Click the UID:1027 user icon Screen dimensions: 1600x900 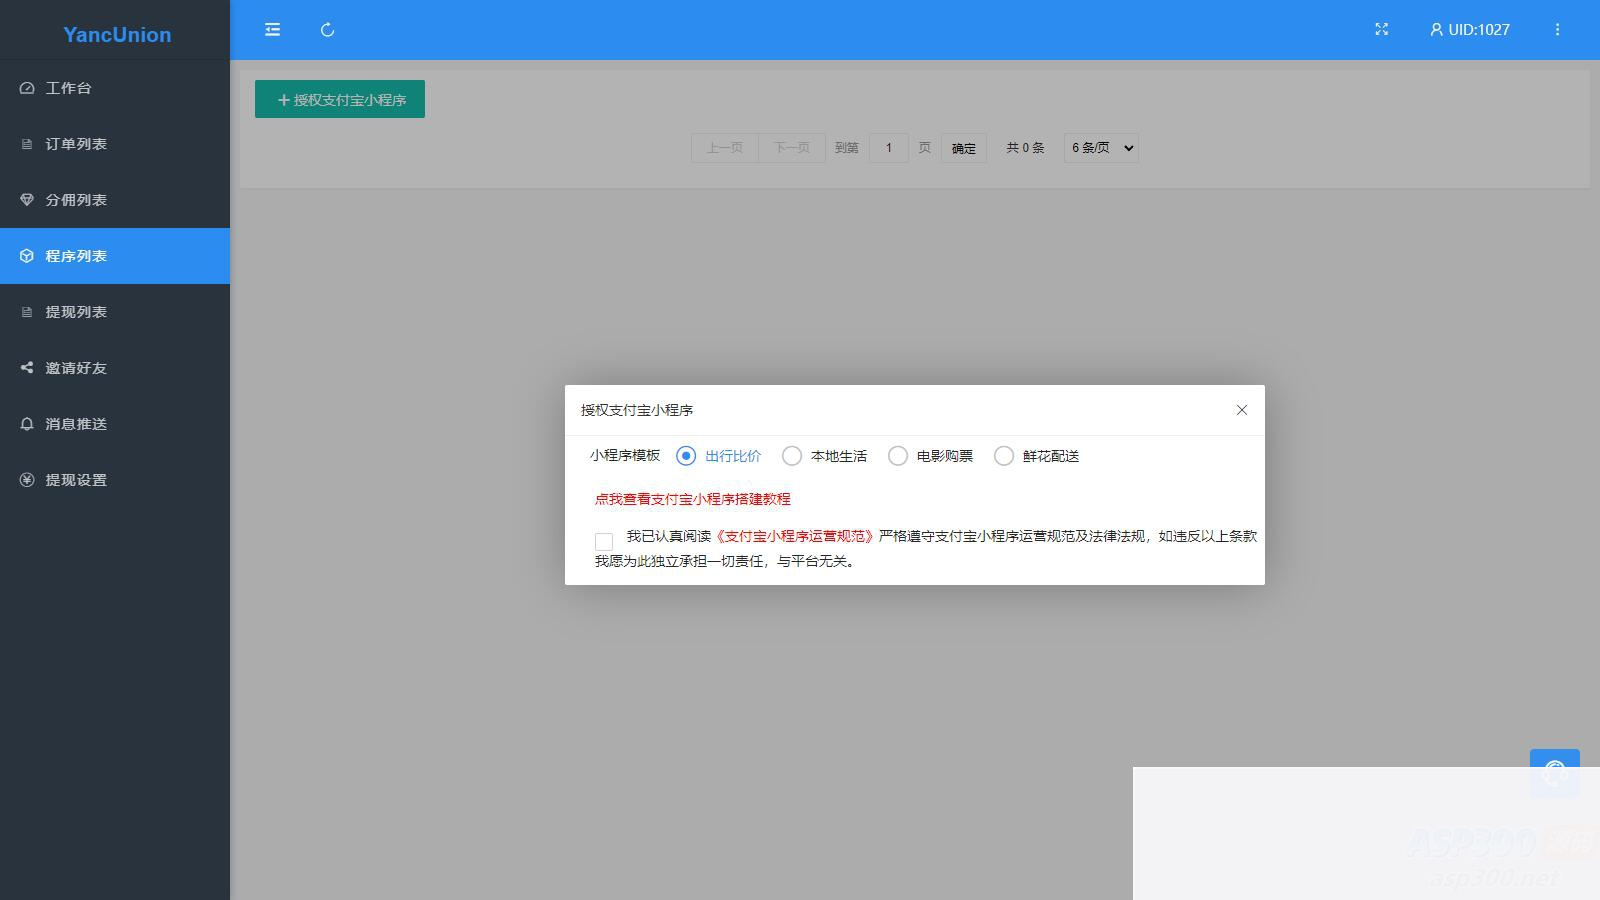tap(1436, 30)
